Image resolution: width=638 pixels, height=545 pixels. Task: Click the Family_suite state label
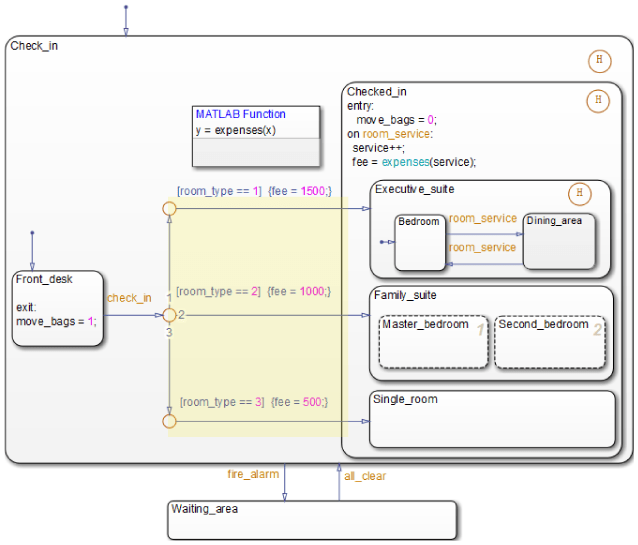coord(405,295)
